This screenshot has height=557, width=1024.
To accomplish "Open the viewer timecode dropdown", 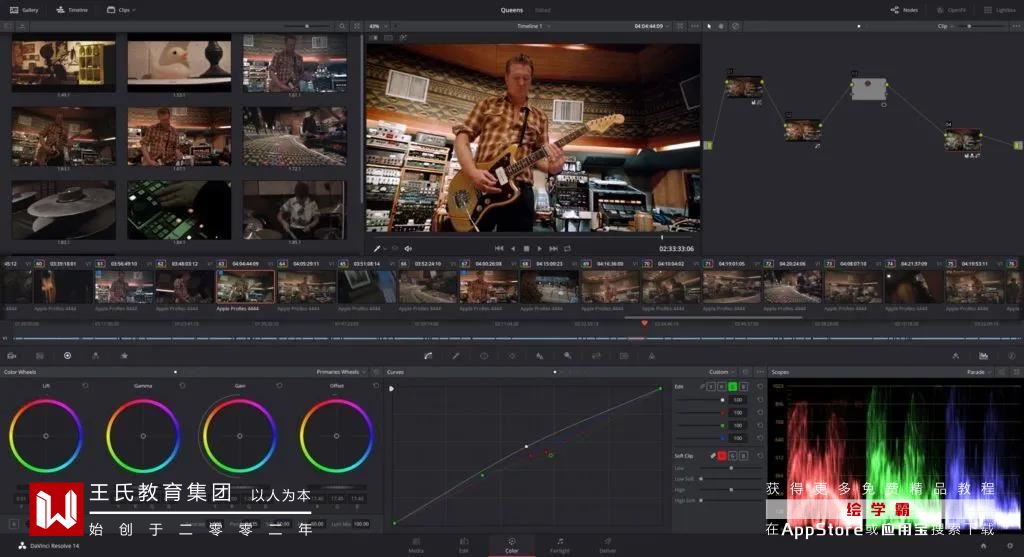I will click(x=651, y=26).
